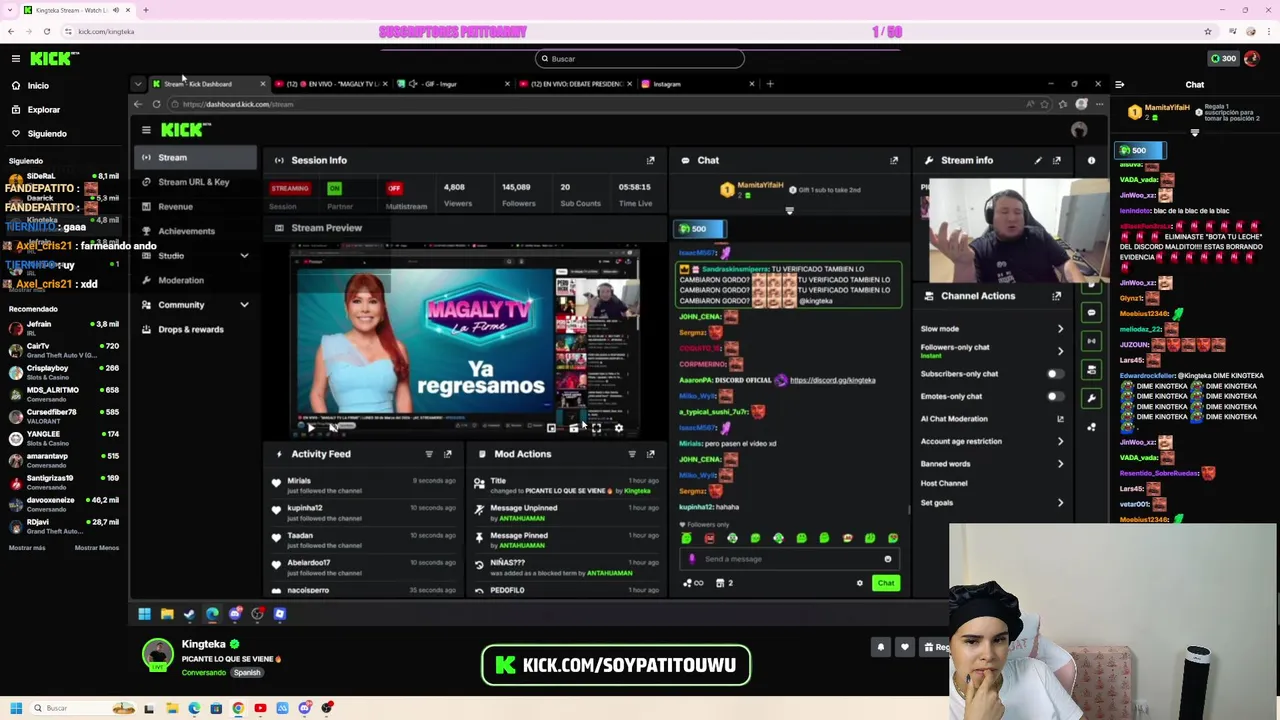Switch to the Instagram browser tab
The width and height of the screenshot is (1280, 720).
pos(697,84)
